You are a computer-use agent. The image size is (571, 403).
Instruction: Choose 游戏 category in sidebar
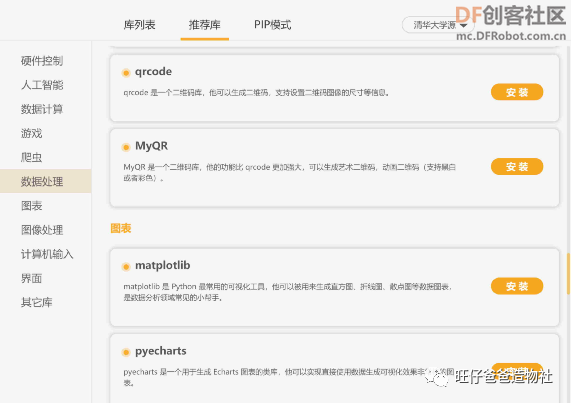(x=31, y=133)
